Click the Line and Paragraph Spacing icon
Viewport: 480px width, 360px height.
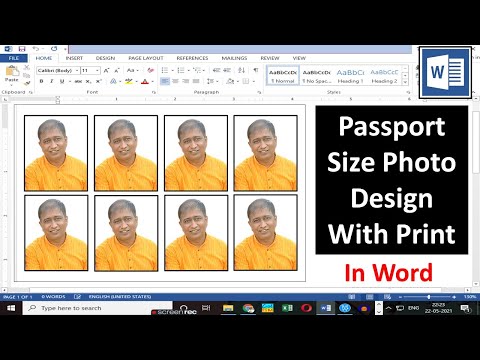click(x=210, y=81)
